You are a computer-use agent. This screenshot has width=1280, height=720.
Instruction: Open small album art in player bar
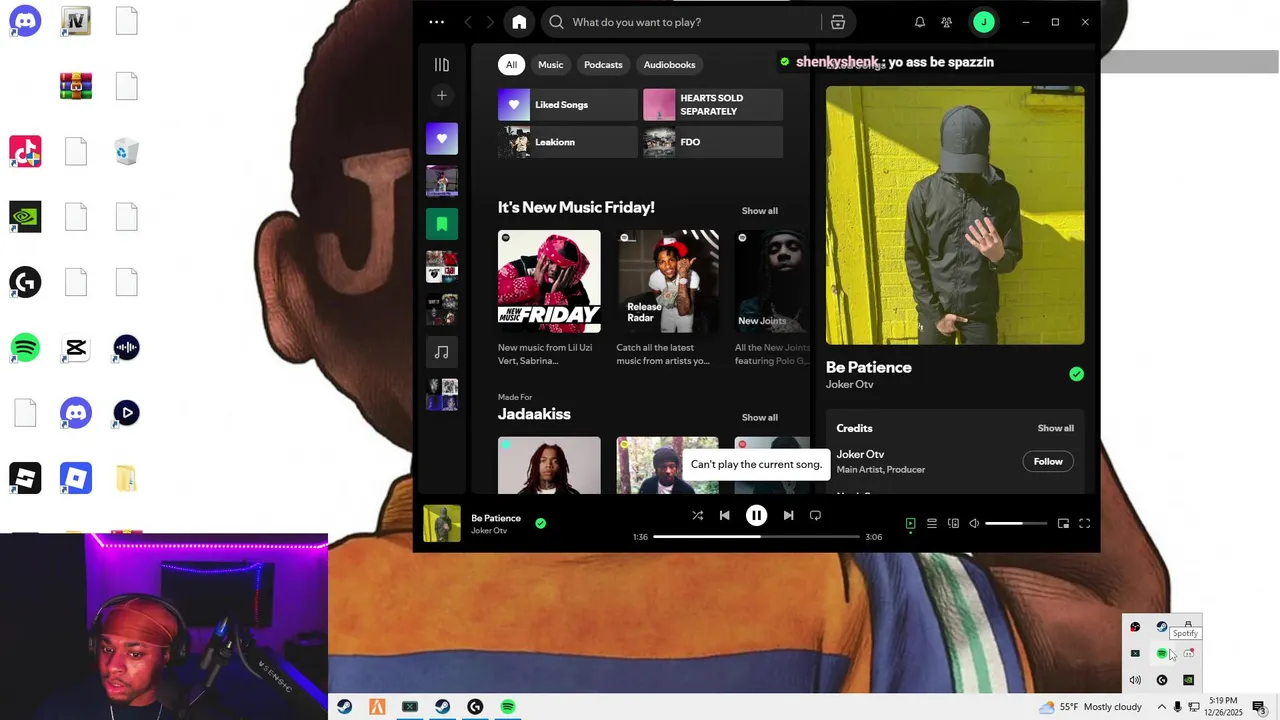pos(442,524)
